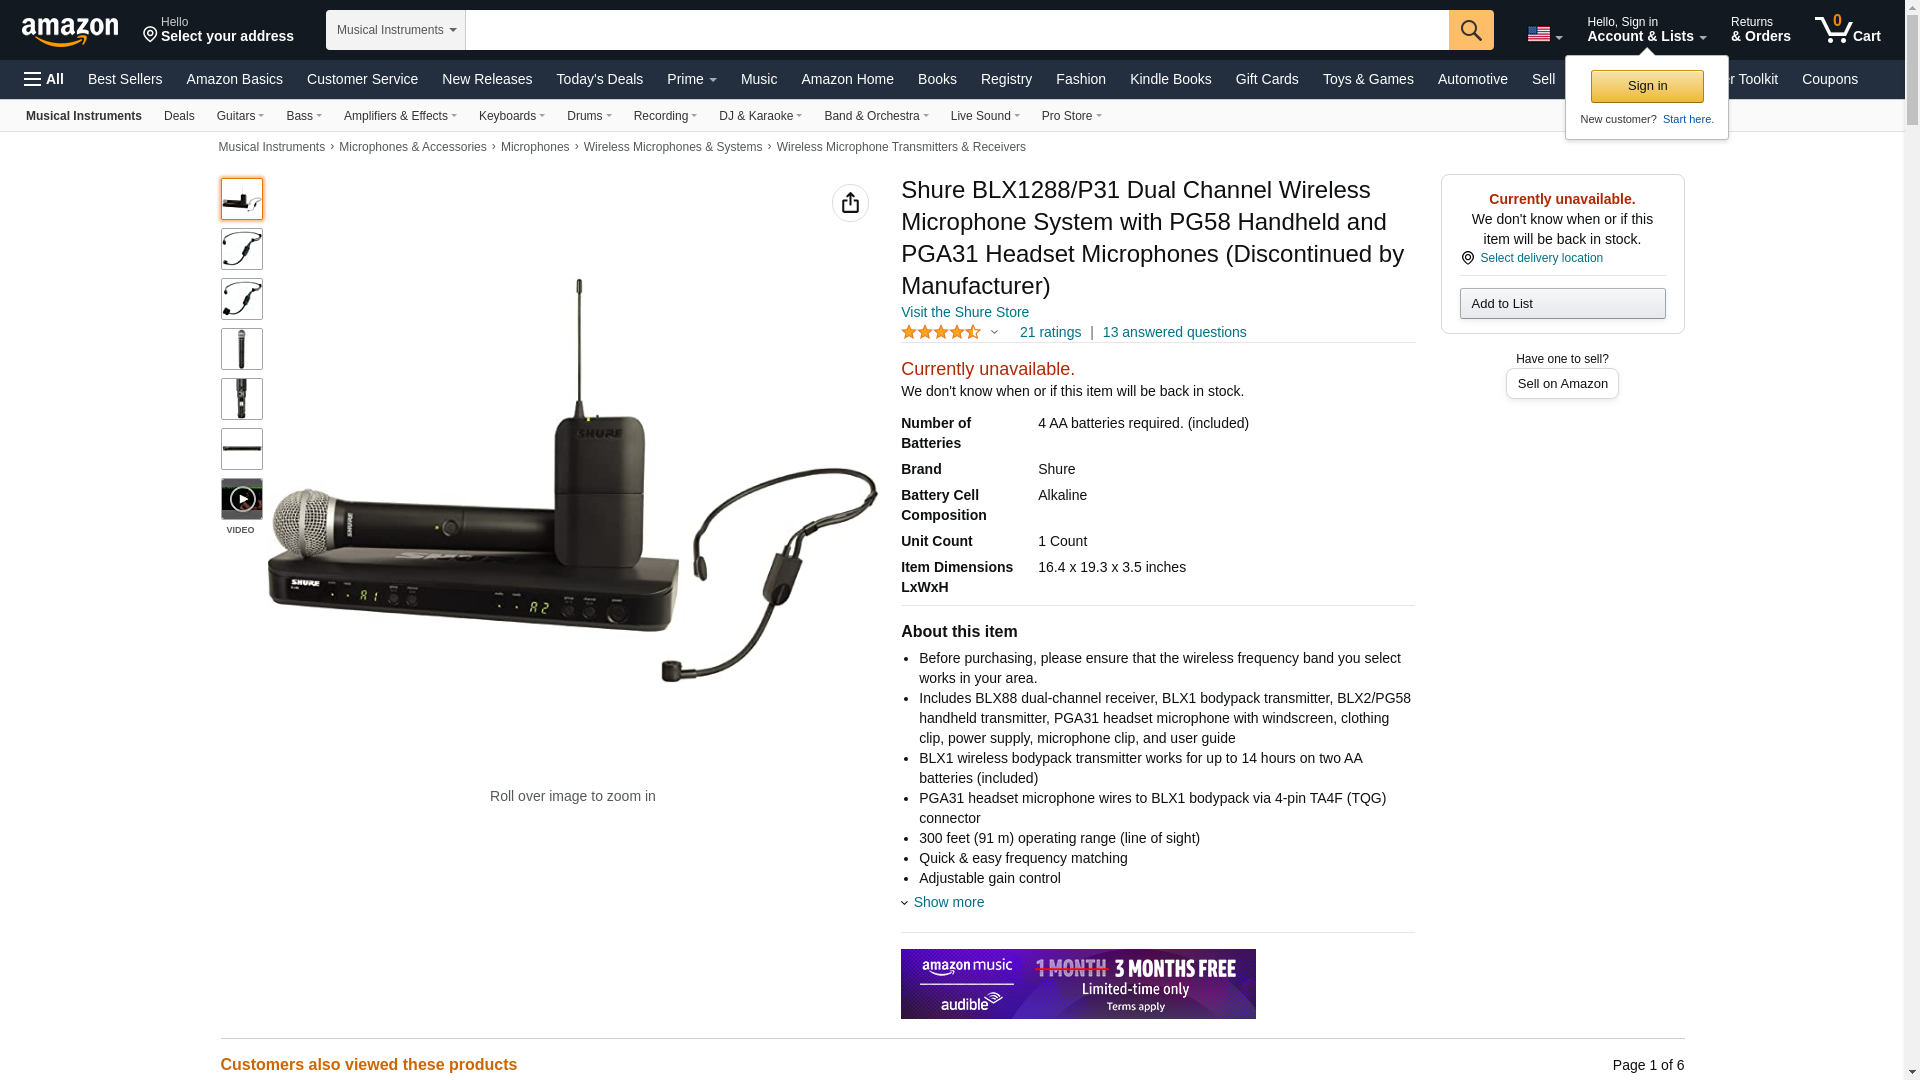Open the Today's Deals tab
Screen dimensions: 1920x1080
pyautogui.click(x=599, y=79)
